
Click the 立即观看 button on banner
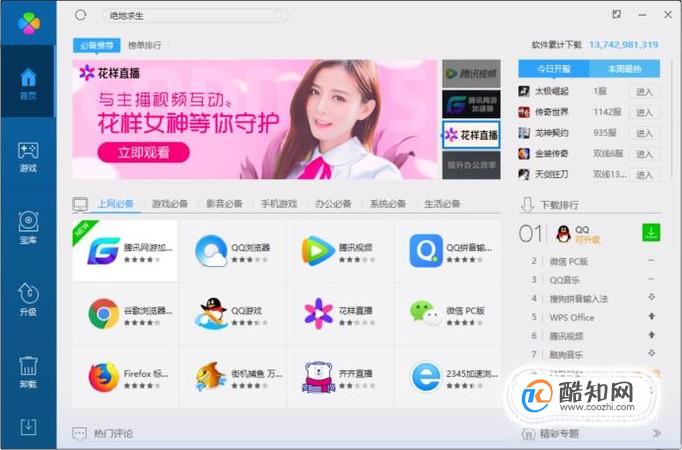[x=143, y=153]
